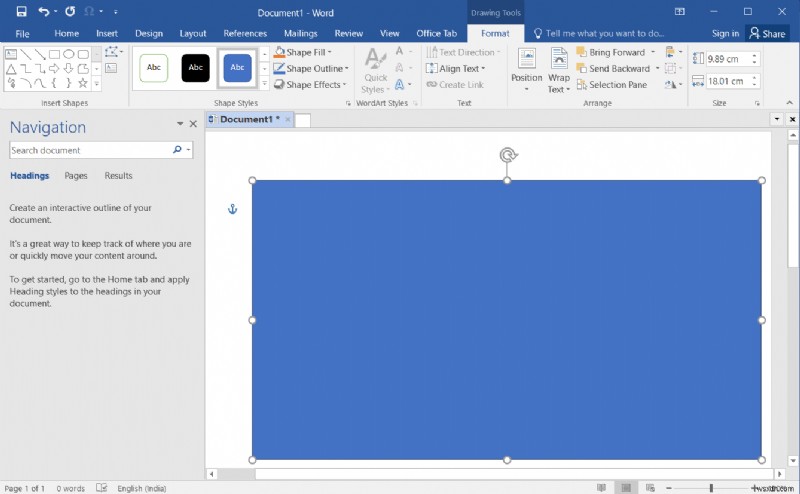Click the rotation handle above the shape
This screenshot has height=494, width=800.
(x=508, y=155)
